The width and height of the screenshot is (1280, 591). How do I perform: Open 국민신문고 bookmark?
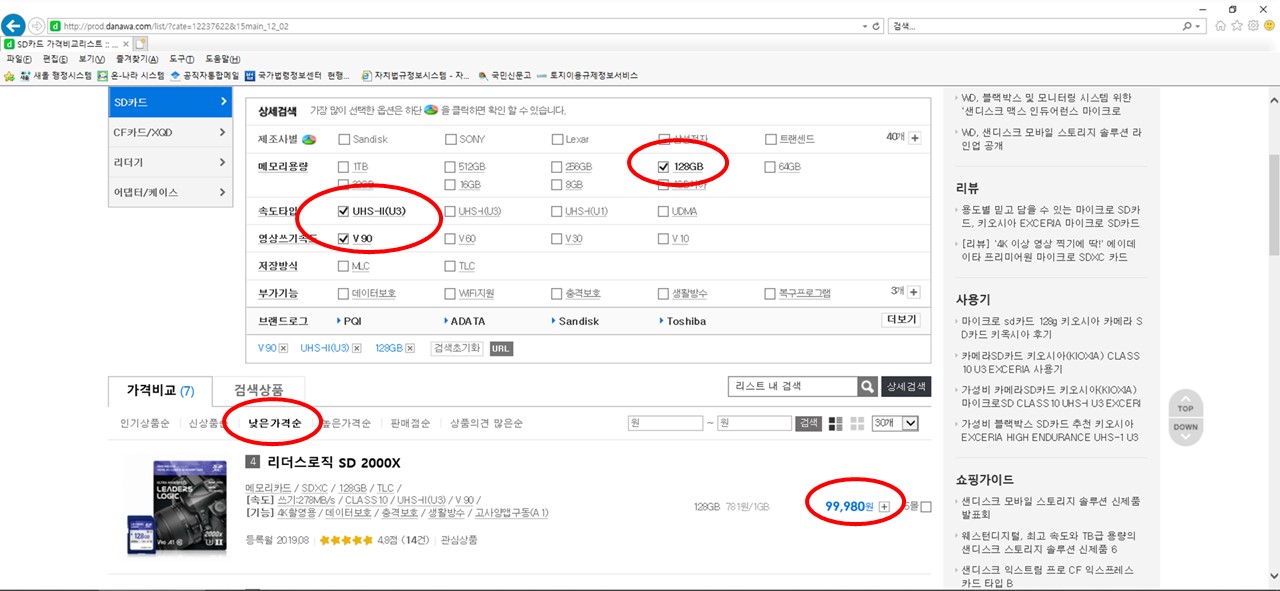503,75
